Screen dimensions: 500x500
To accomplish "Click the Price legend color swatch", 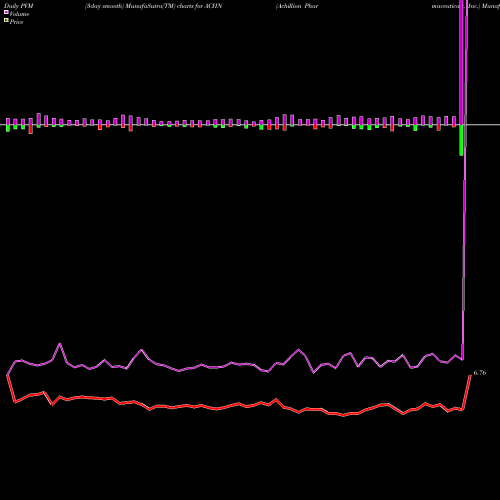I will 6,21.
